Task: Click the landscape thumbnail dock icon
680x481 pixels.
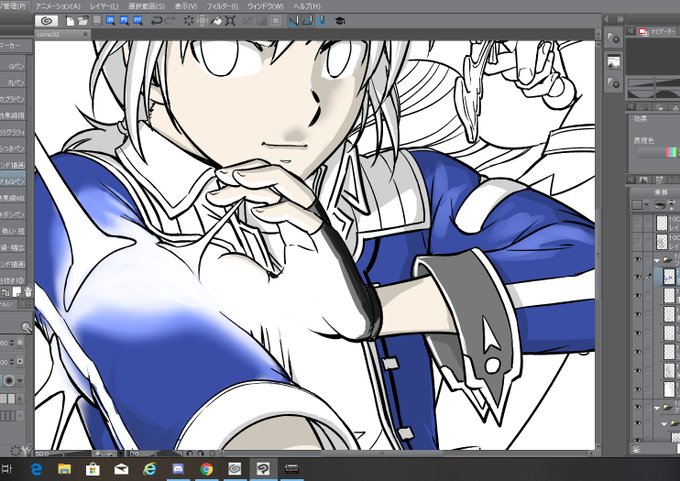Action: point(613,62)
